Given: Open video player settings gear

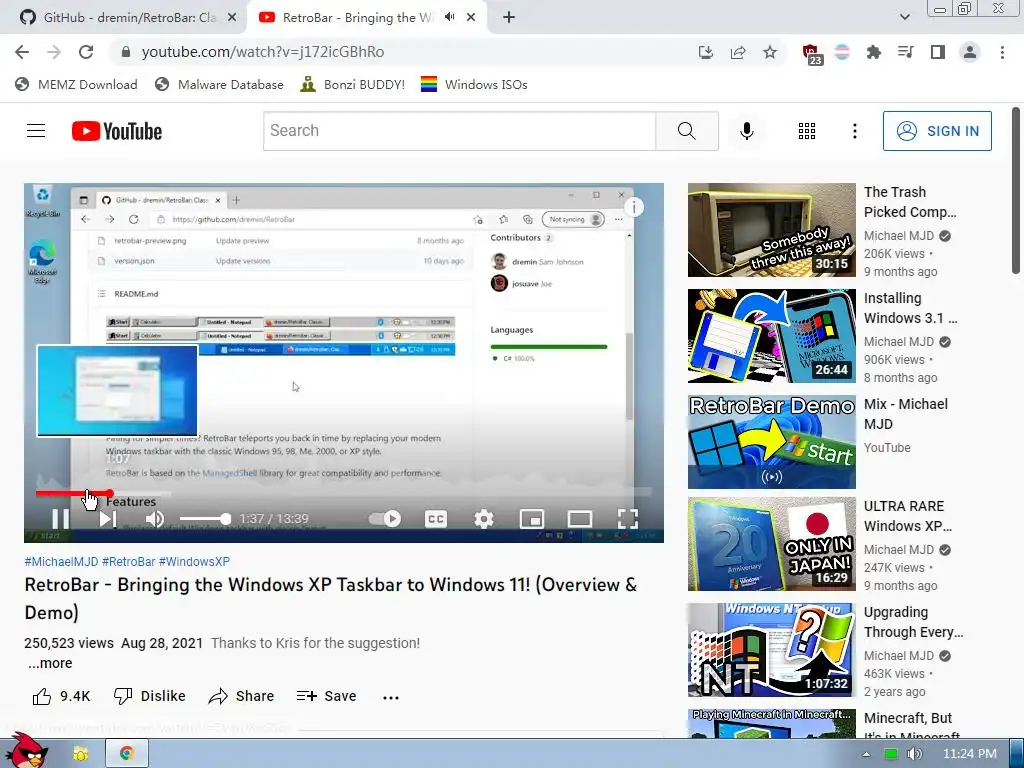Looking at the screenshot, I should [x=484, y=519].
